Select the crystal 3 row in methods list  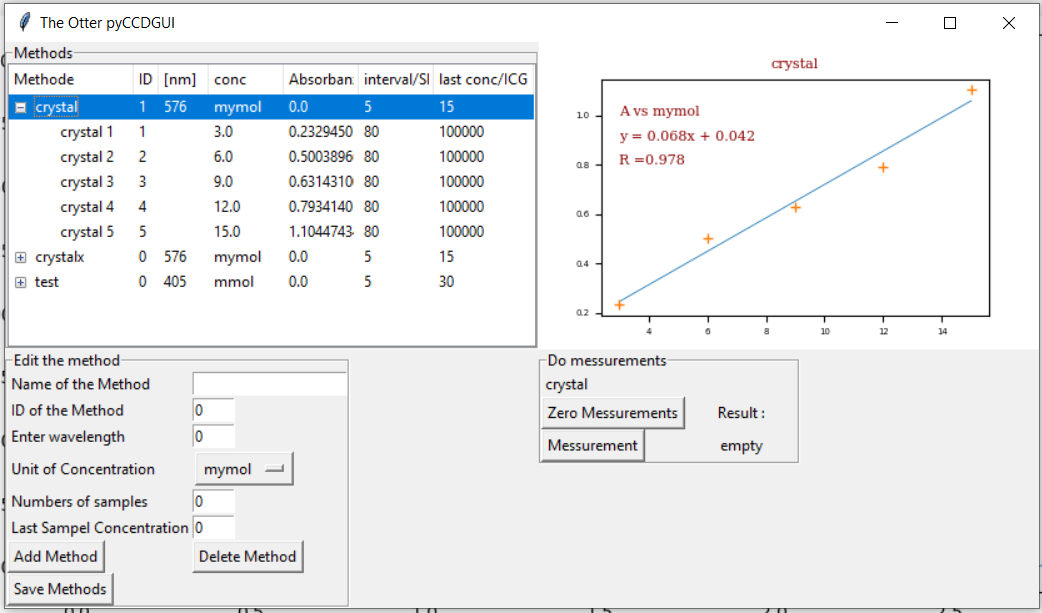click(x=87, y=182)
